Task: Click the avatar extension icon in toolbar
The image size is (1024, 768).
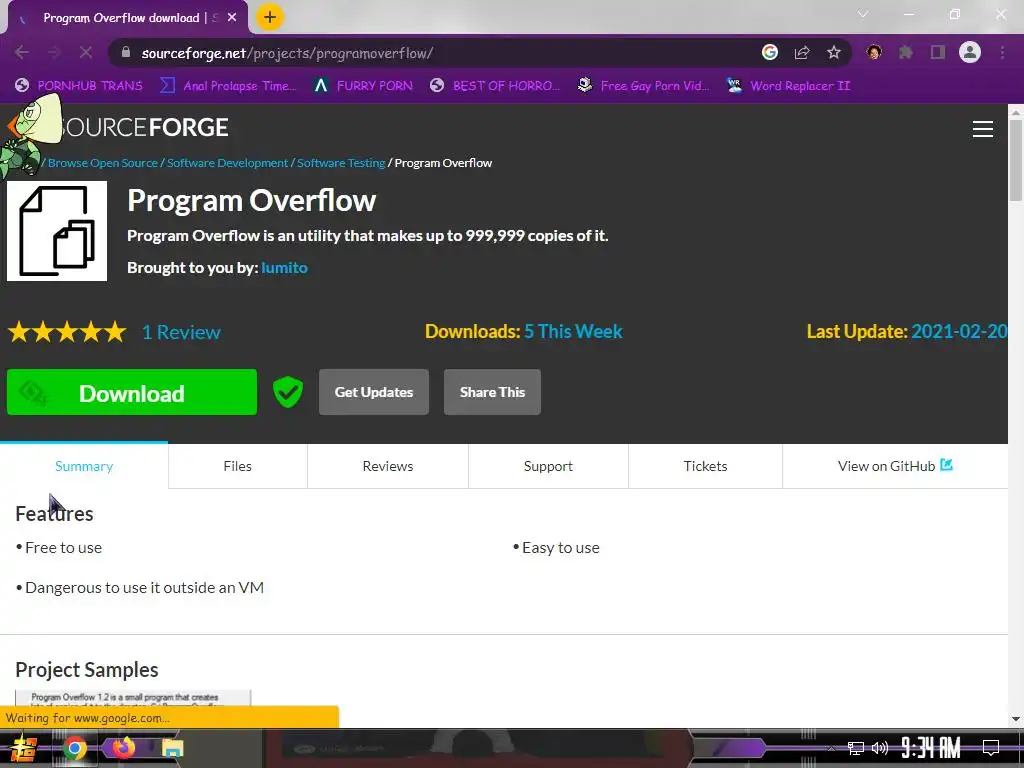Action: (874, 52)
